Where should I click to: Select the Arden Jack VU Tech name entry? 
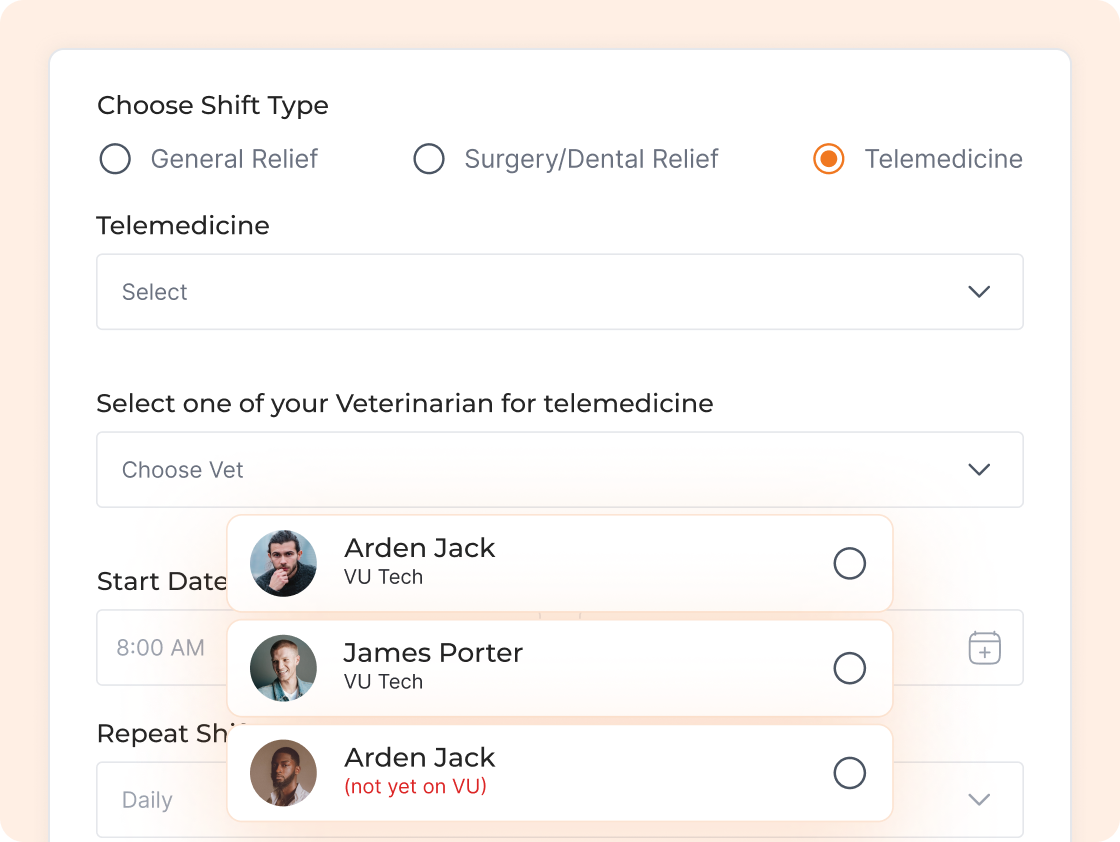click(419, 548)
